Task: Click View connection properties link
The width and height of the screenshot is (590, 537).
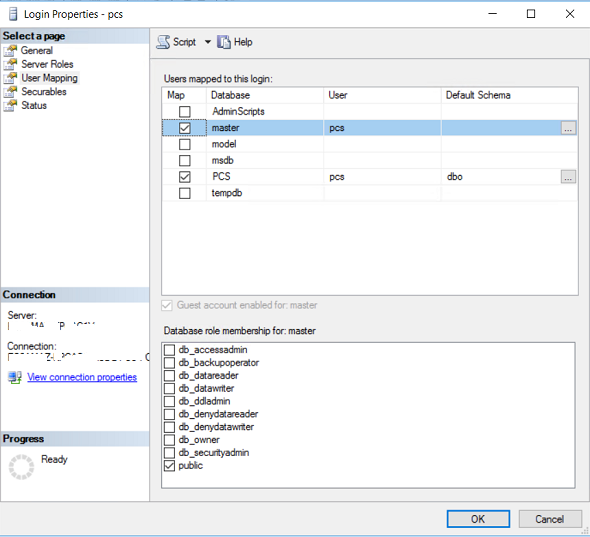Action: [82, 377]
